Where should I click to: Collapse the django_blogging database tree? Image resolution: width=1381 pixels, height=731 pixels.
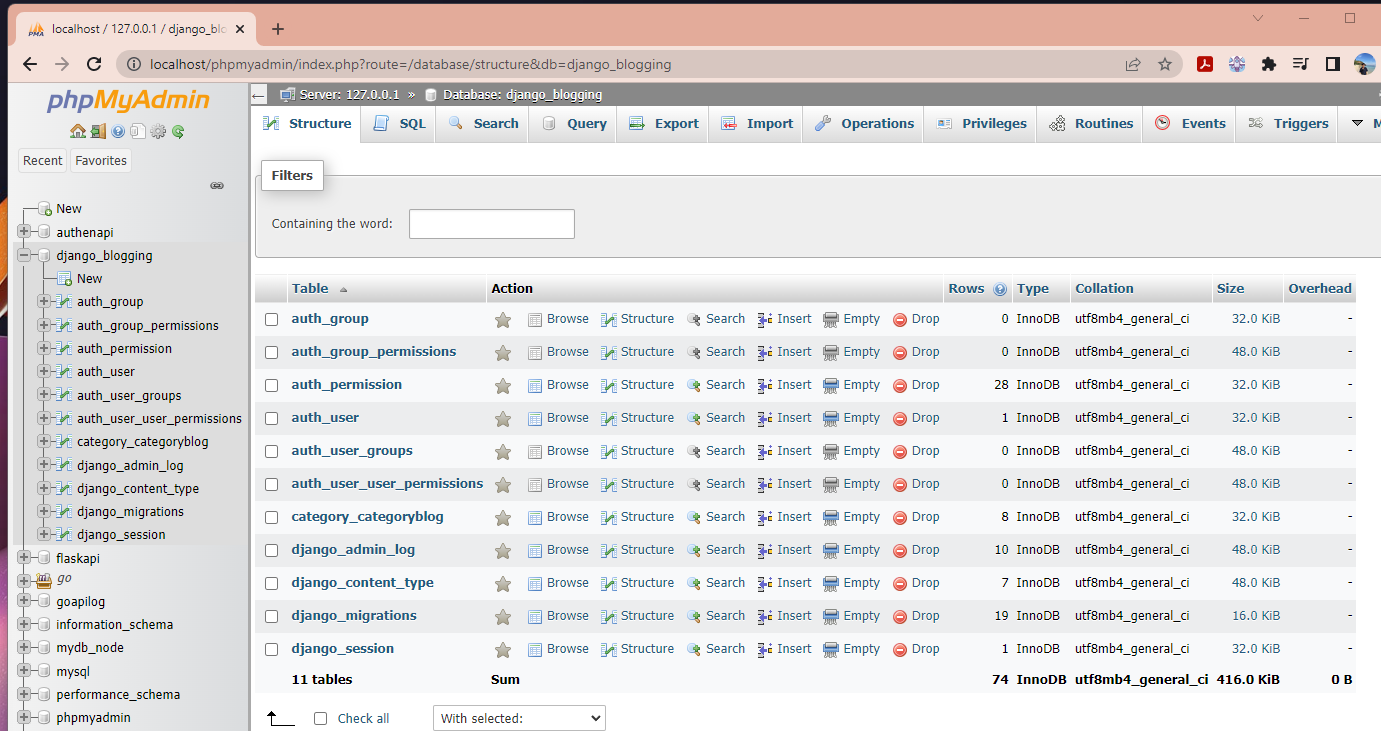click(24, 255)
